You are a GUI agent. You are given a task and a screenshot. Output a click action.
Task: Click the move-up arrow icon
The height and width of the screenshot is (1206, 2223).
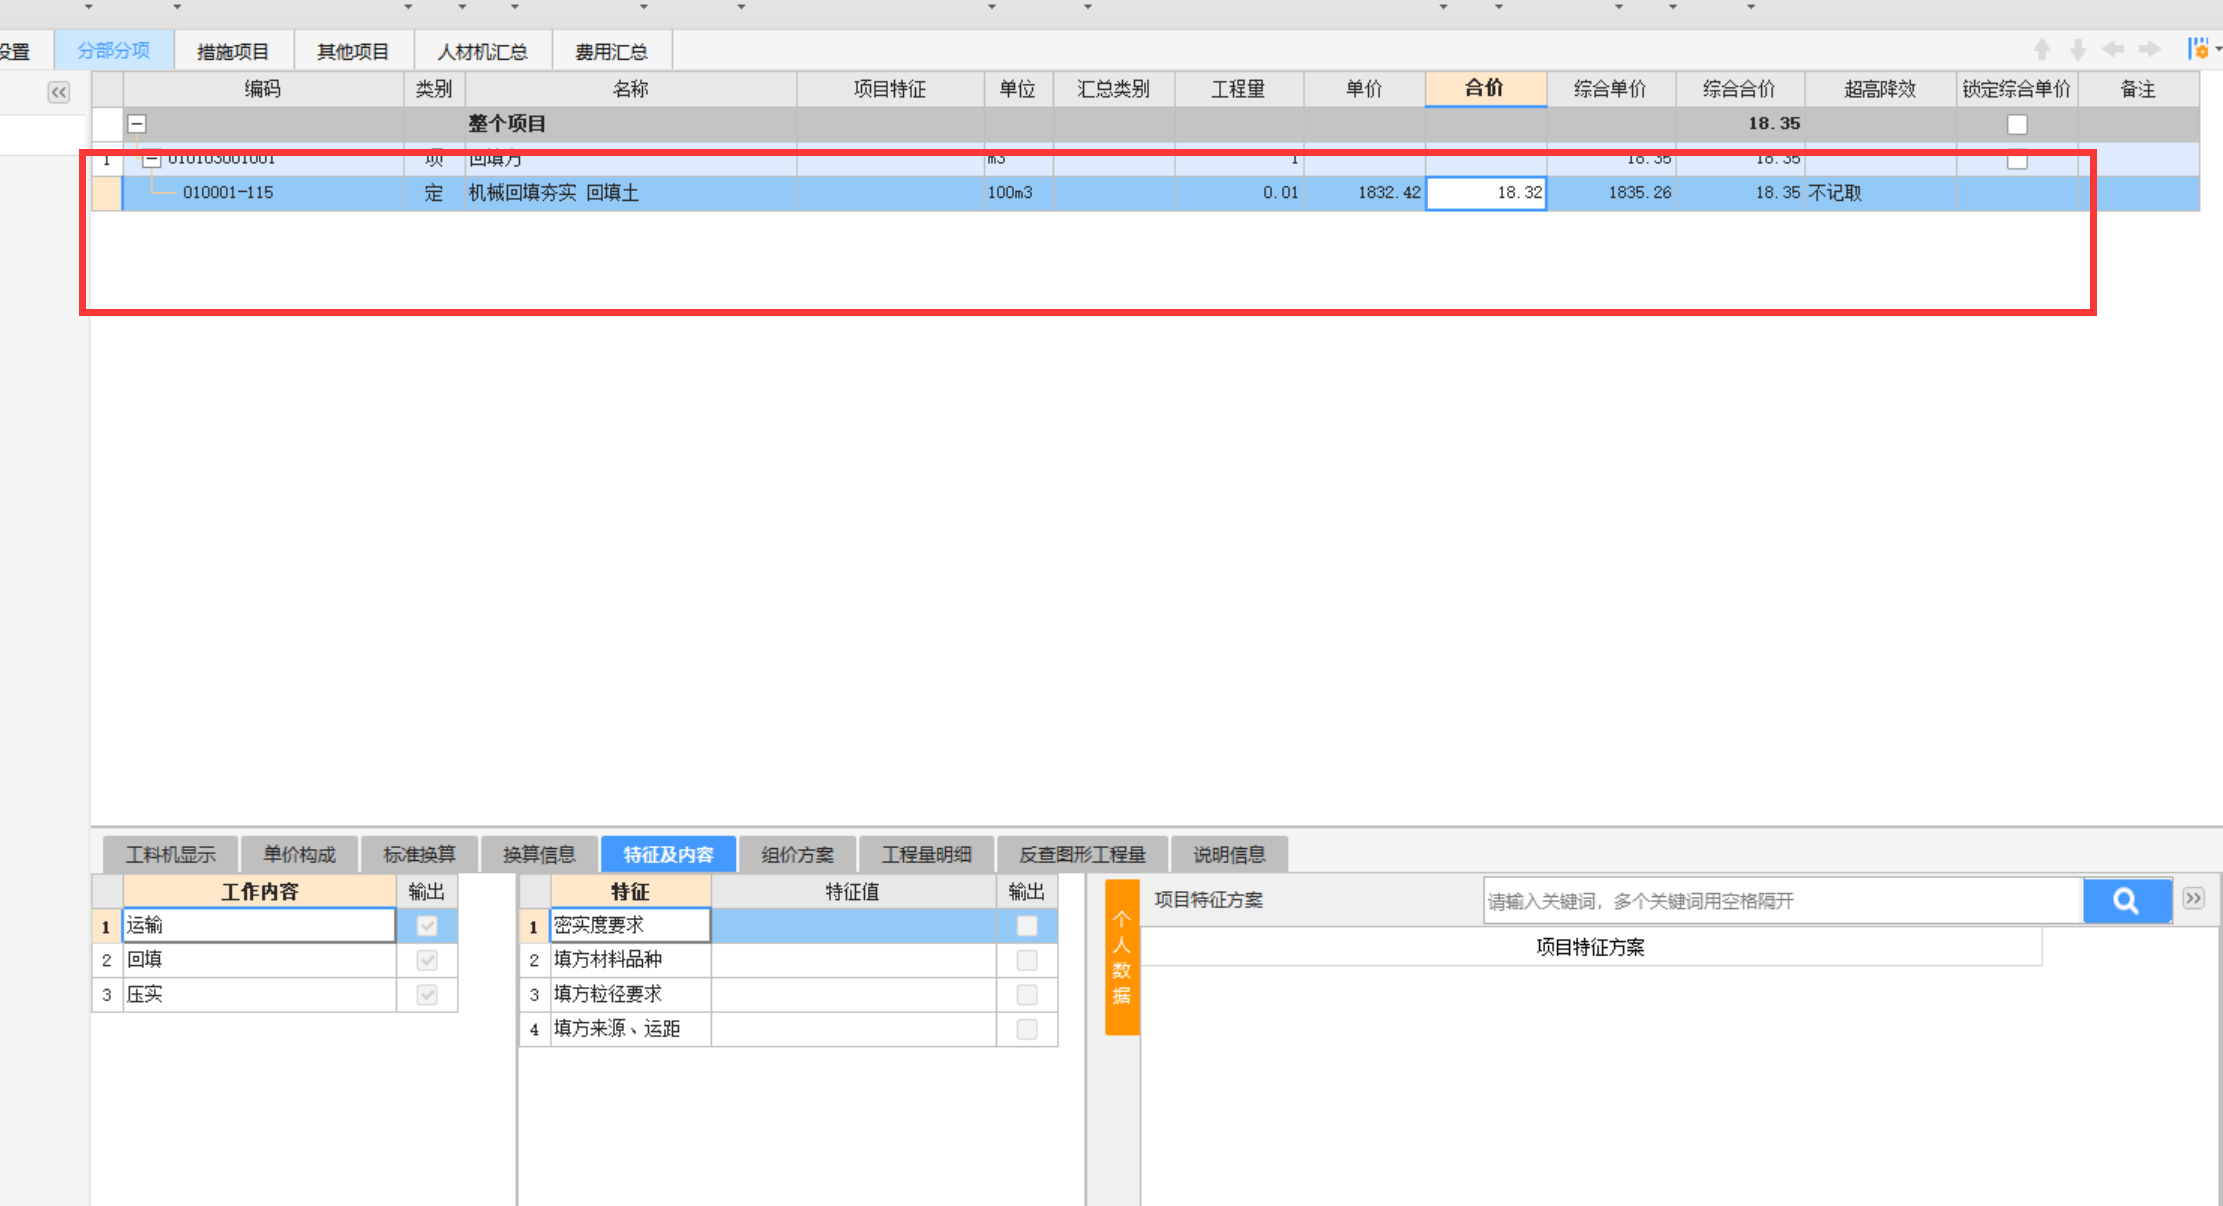point(2042,50)
